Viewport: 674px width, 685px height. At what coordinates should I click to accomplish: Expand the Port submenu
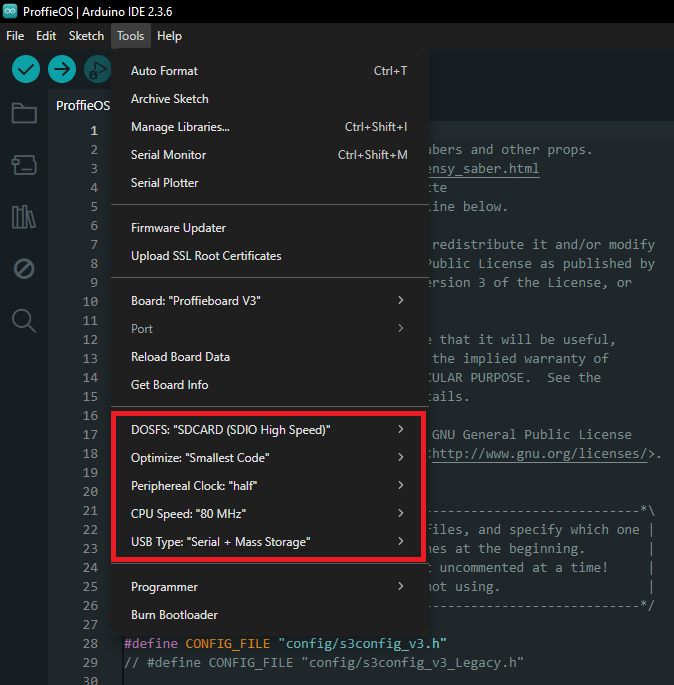pos(269,329)
